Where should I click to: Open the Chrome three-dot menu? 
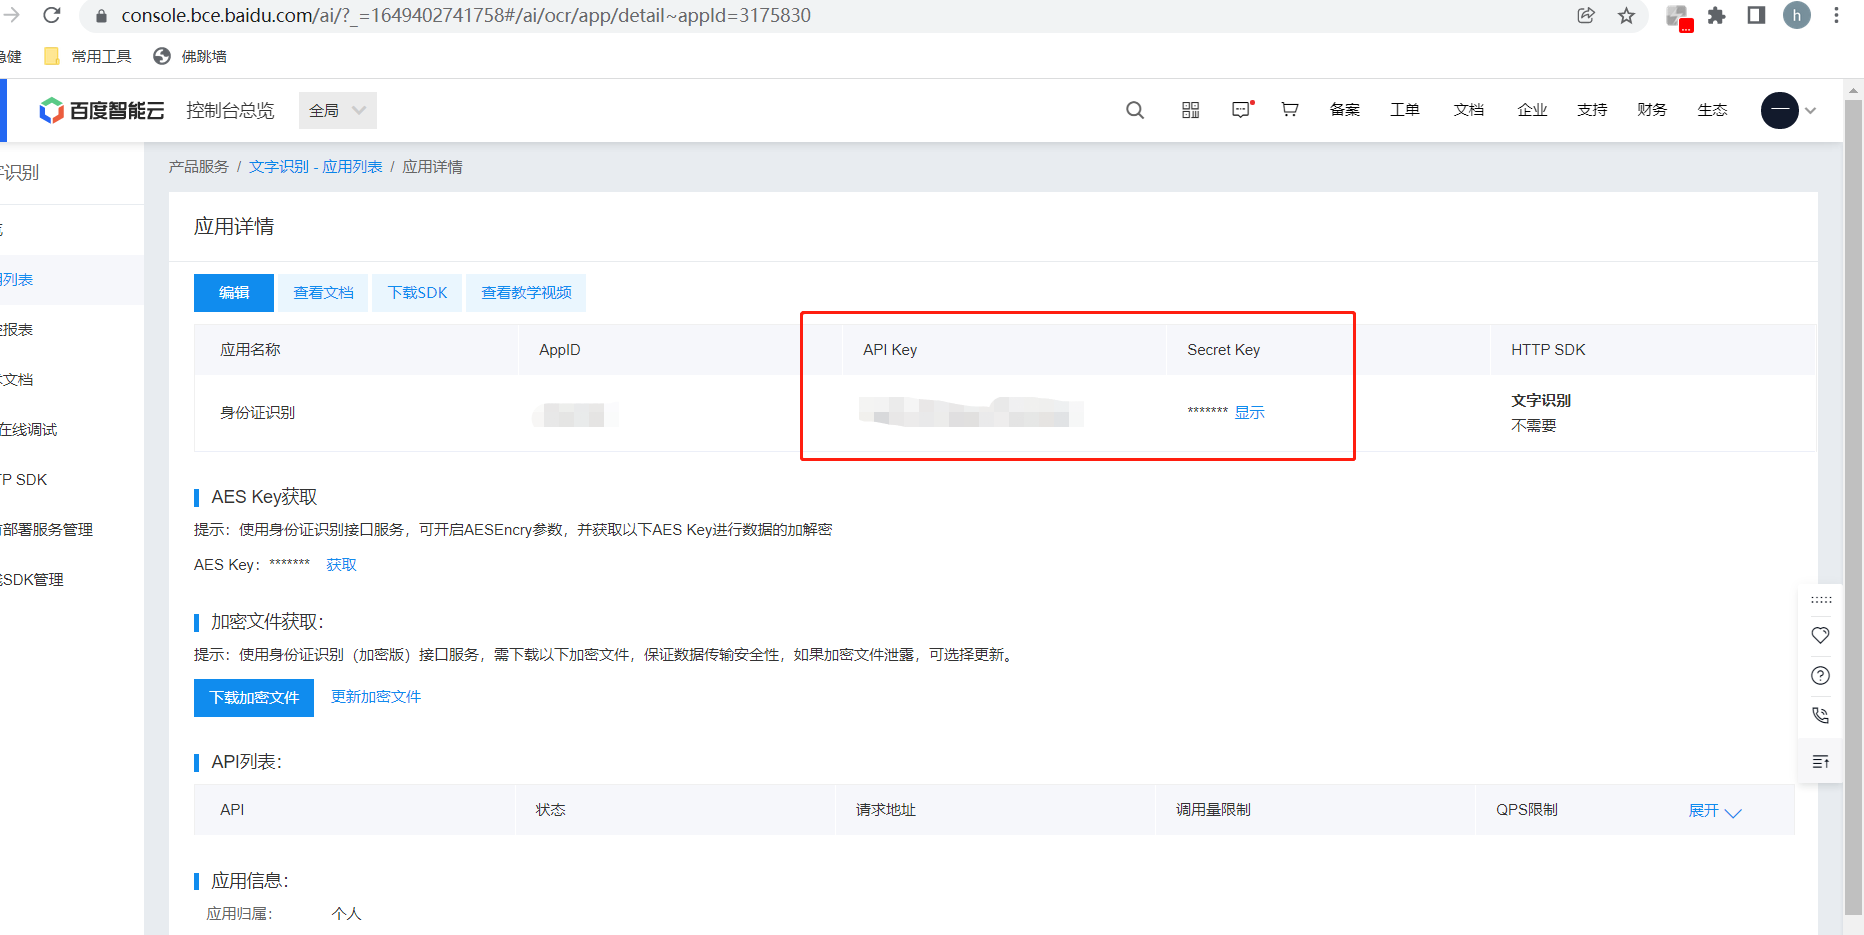(1836, 15)
